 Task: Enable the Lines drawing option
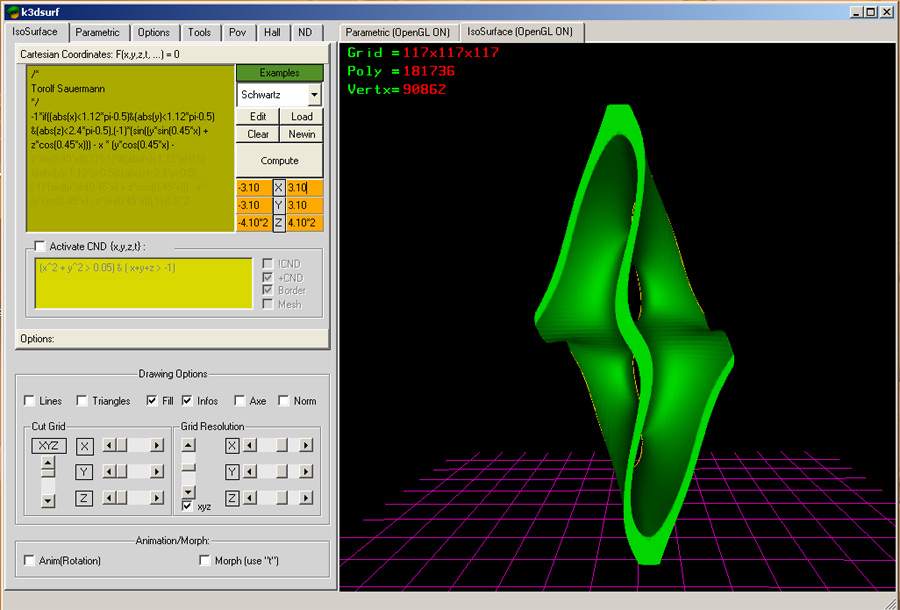click(29, 401)
